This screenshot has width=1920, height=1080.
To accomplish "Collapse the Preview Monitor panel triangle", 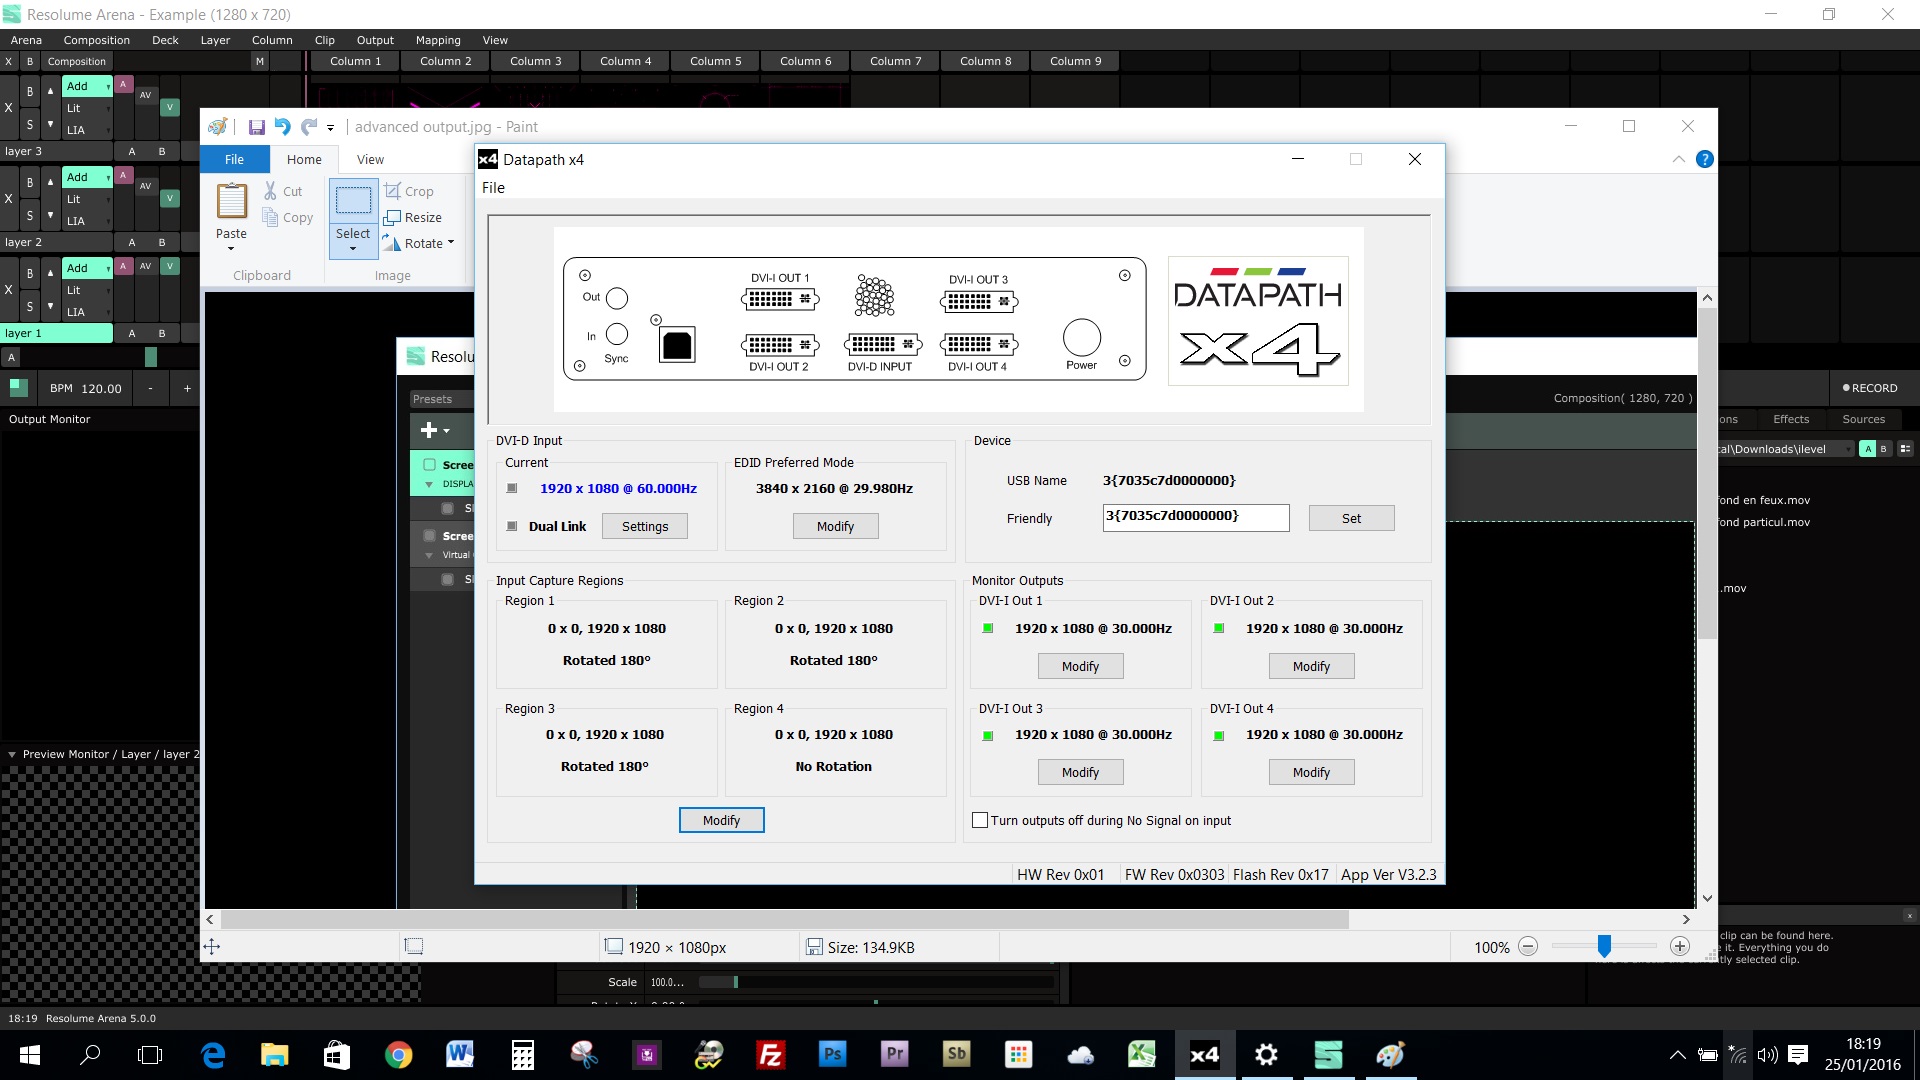I will [x=12, y=754].
